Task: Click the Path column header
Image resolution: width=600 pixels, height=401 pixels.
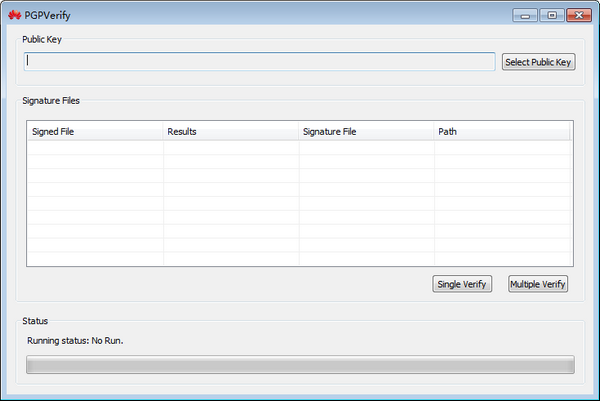Action: (502, 131)
